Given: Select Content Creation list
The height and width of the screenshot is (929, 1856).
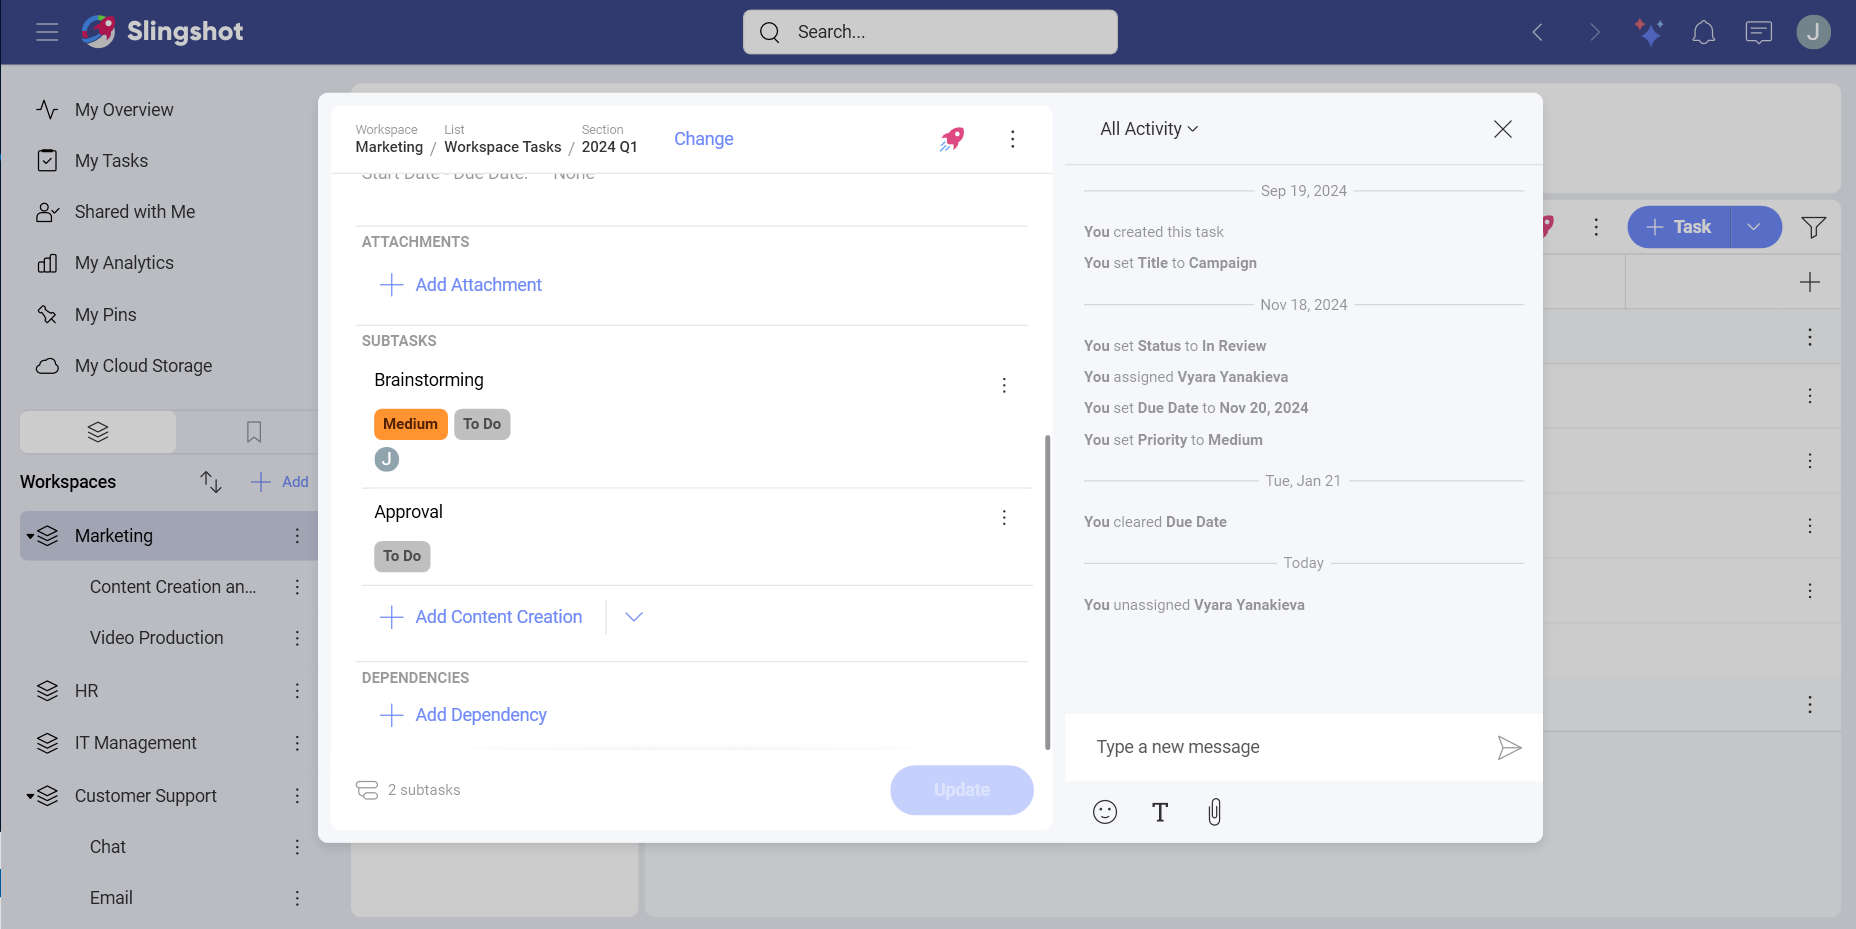Looking at the screenshot, I should pyautogui.click(x=173, y=587).
